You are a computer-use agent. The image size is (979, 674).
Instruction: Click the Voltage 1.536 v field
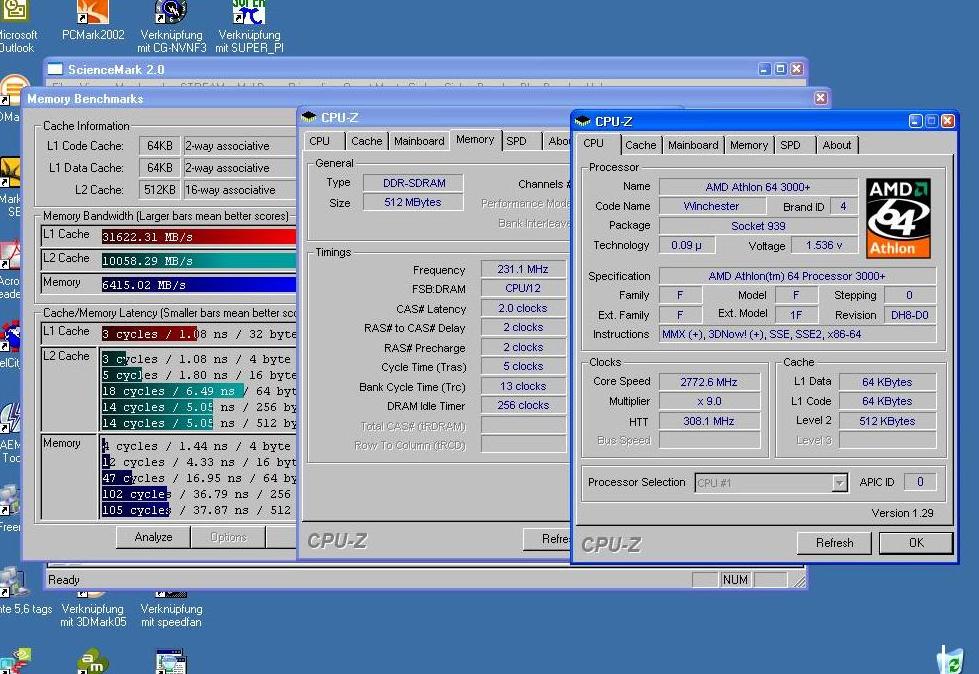[x=824, y=245]
